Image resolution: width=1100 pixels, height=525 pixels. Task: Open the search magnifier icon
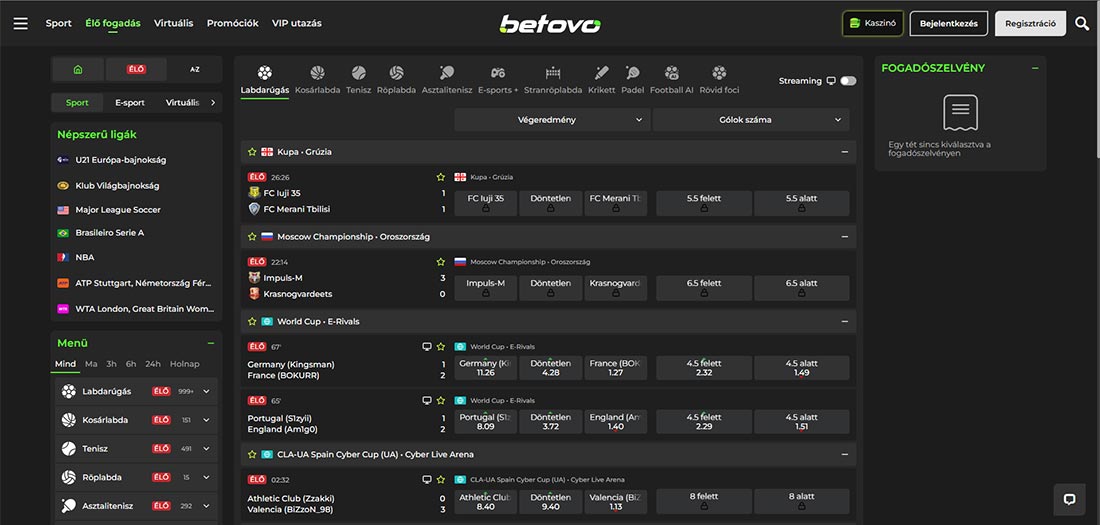[1082, 23]
